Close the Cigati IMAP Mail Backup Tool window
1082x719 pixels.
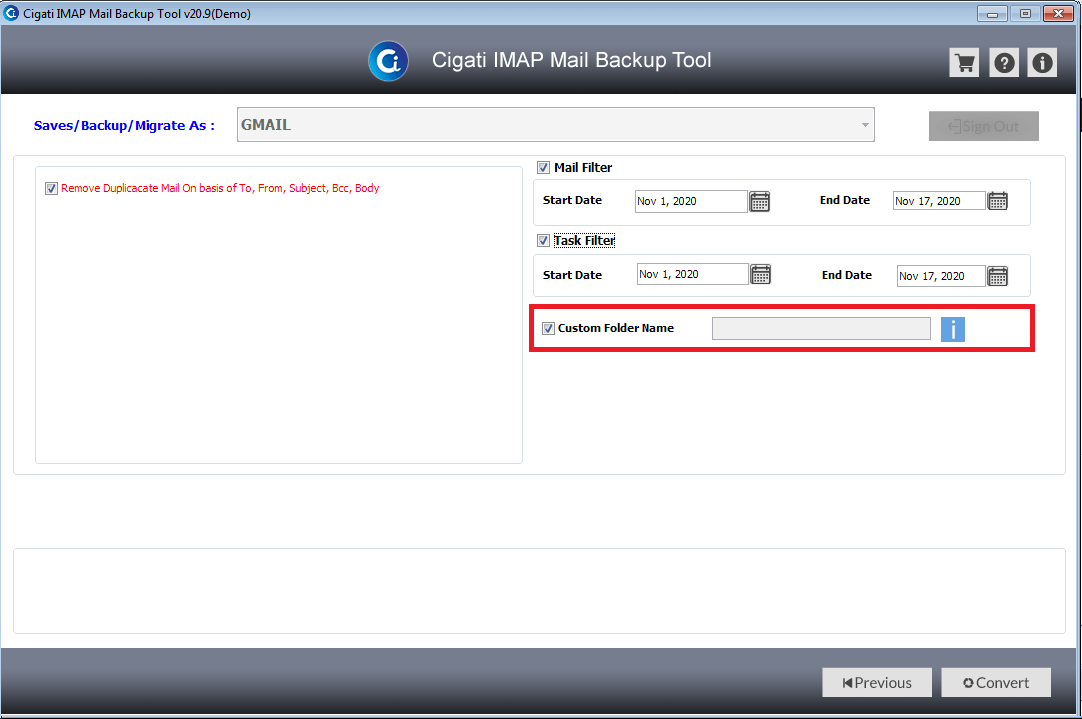tap(1058, 13)
